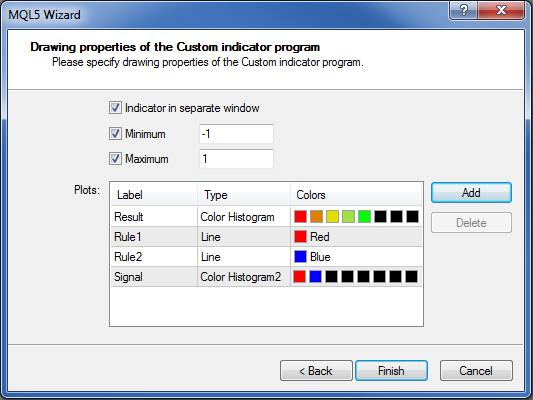The image size is (533, 400).
Task: Open Line type cell for Rule1
Action: click(244, 237)
